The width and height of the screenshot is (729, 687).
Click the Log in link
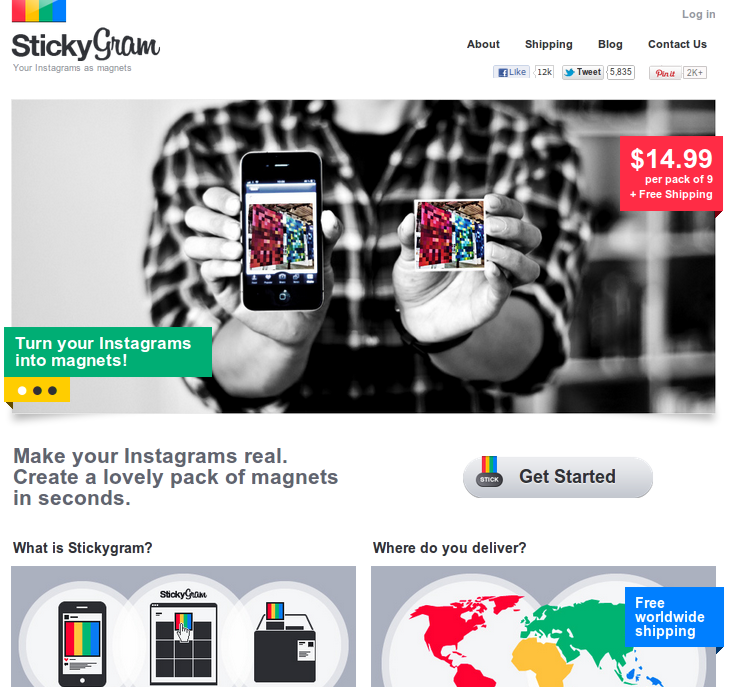(698, 14)
